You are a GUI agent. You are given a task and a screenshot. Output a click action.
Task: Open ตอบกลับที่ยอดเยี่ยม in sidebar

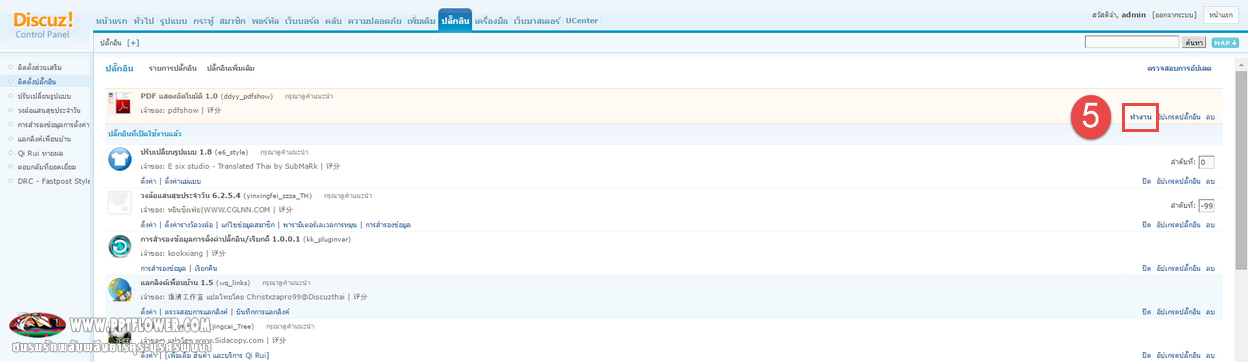(47, 167)
